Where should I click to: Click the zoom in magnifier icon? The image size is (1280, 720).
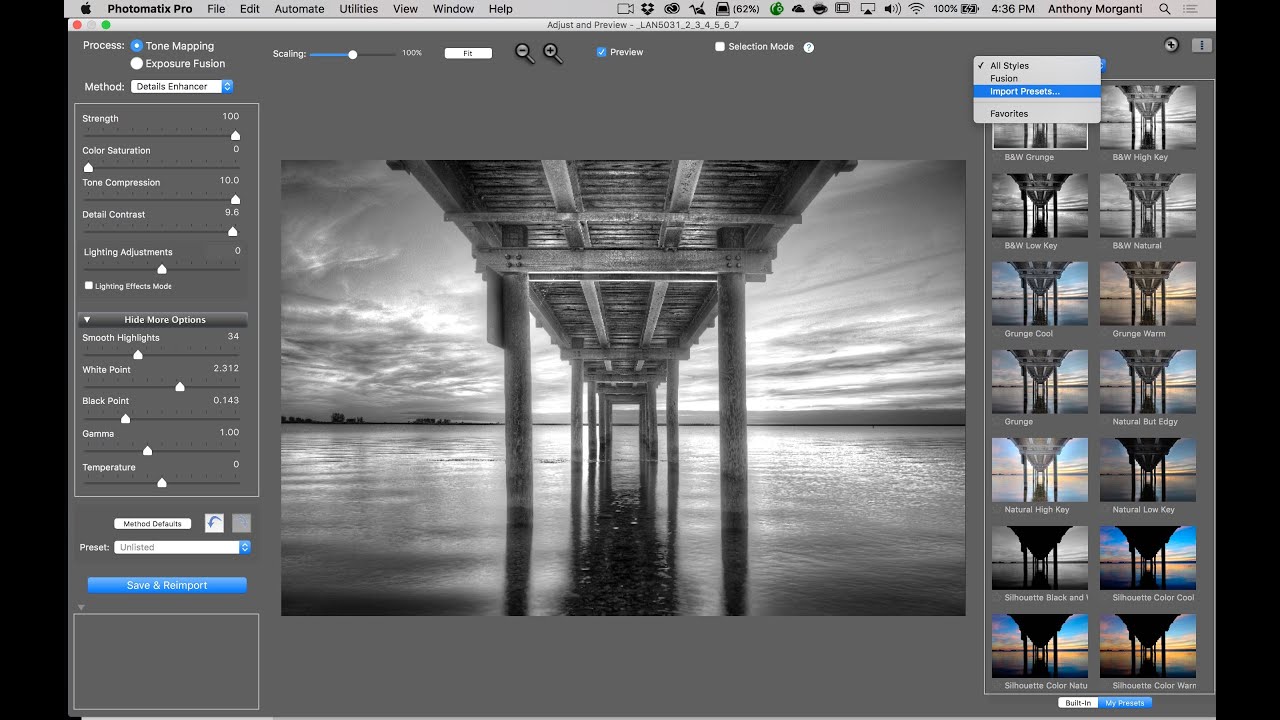552,53
